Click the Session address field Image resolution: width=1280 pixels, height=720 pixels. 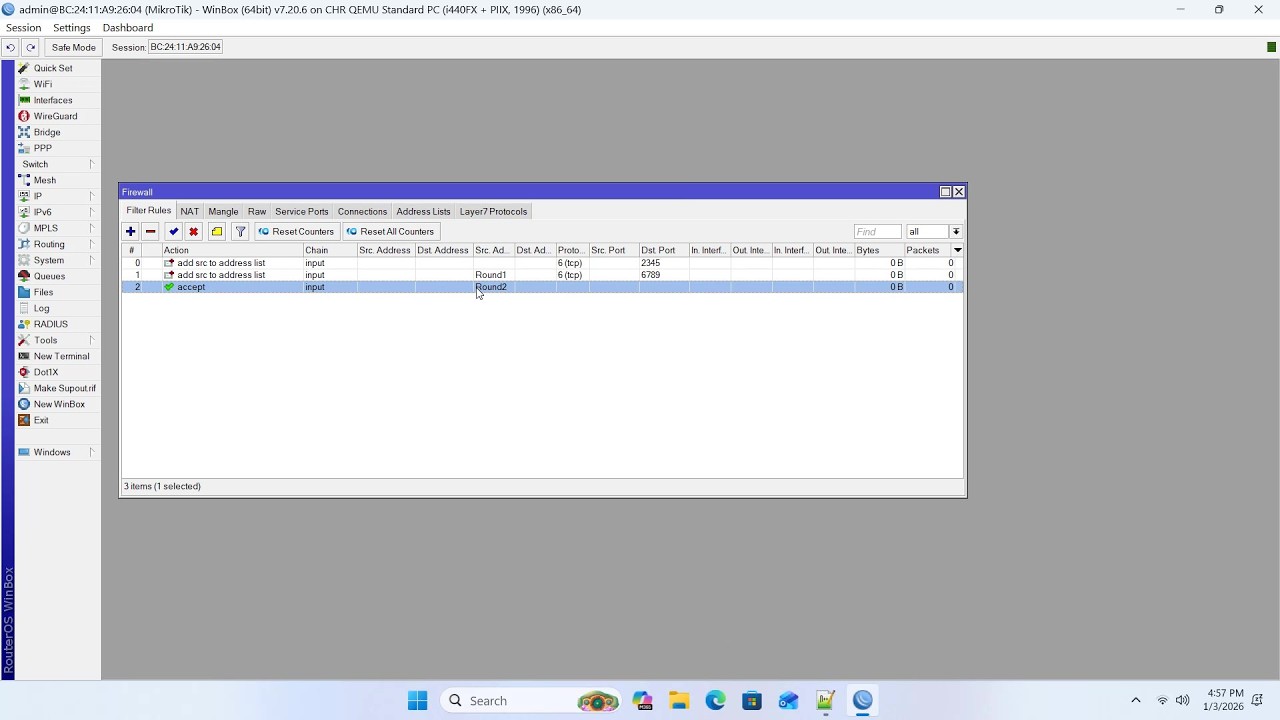(x=186, y=47)
